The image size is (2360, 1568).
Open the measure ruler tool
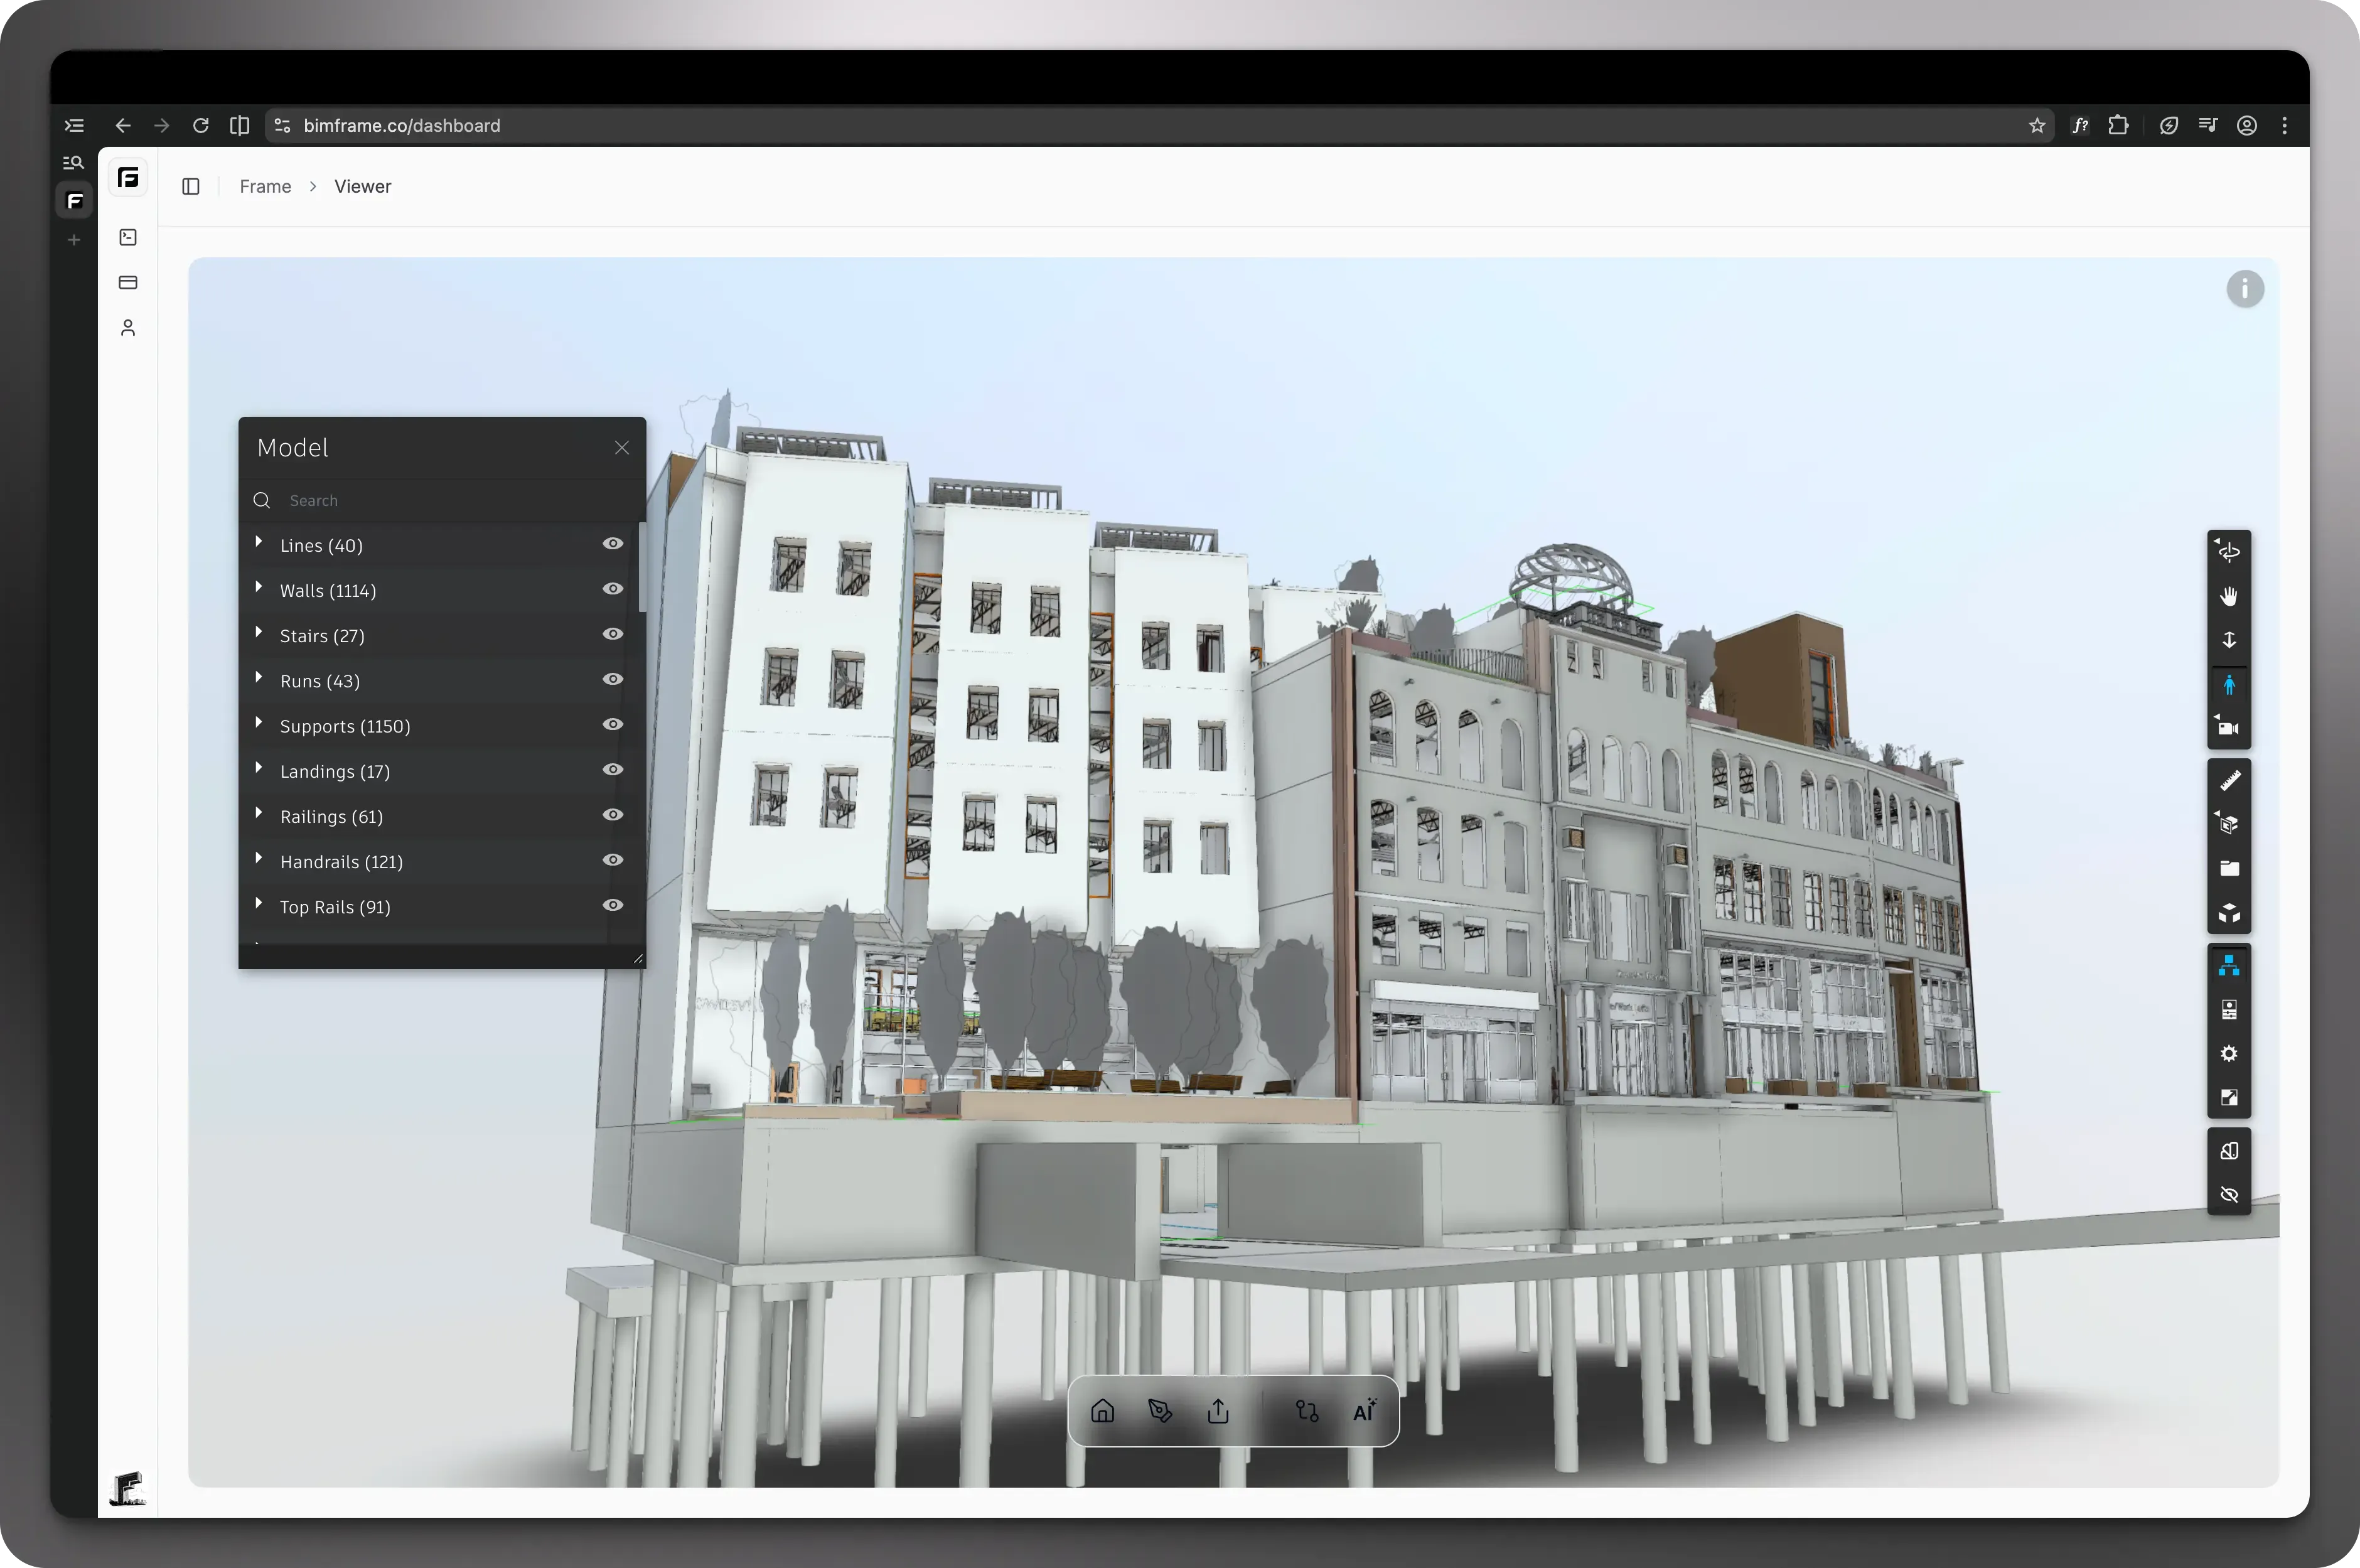tap(2229, 780)
